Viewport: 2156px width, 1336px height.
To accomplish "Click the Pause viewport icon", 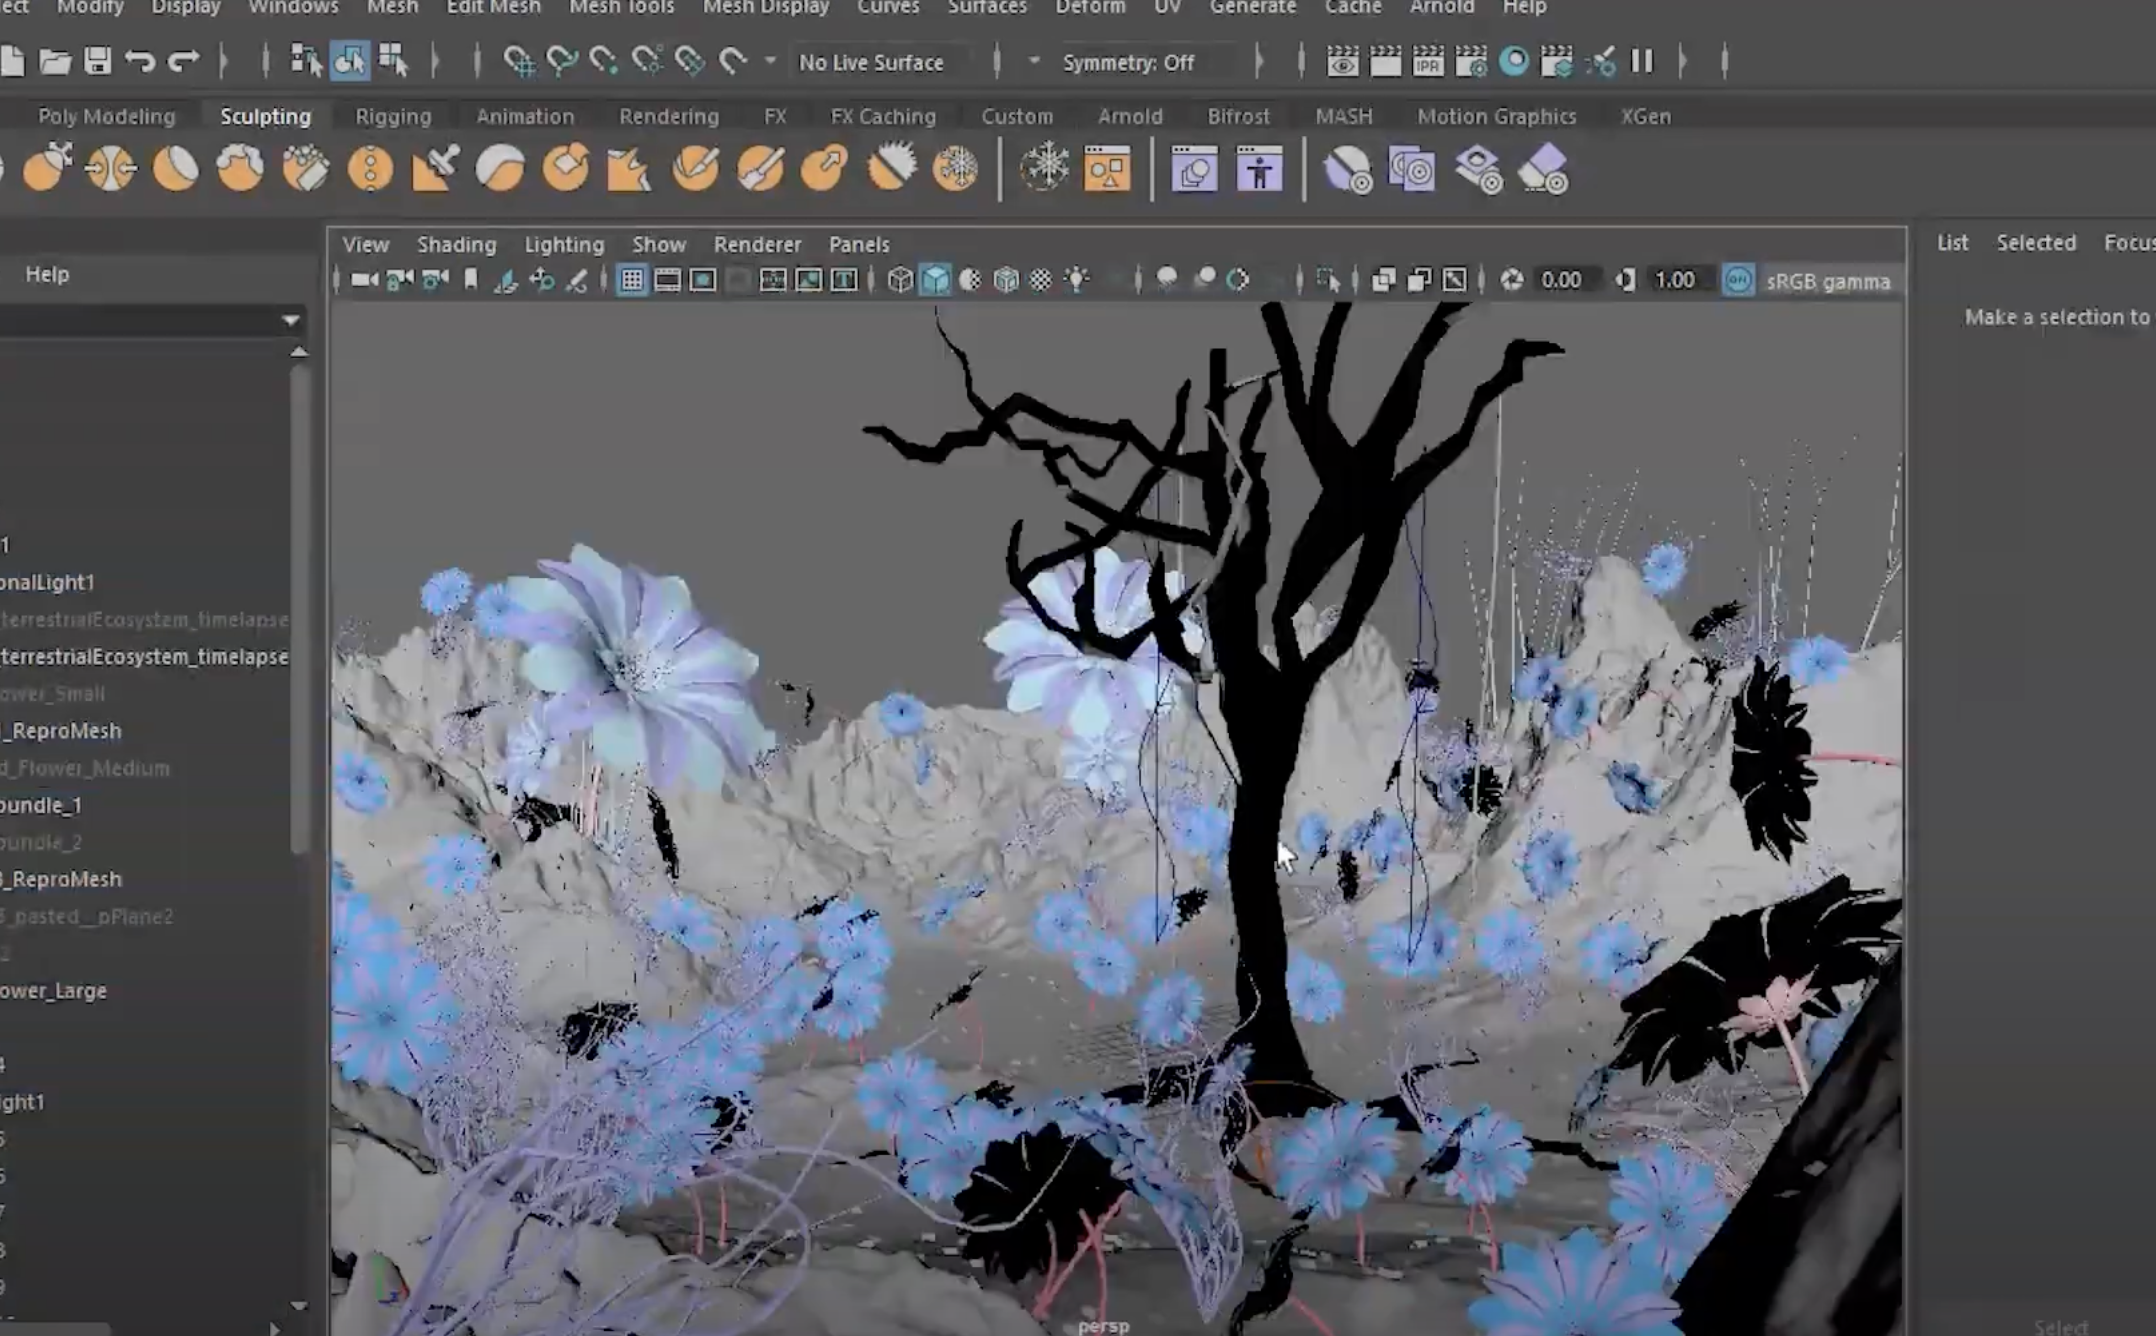I will coord(1642,62).
